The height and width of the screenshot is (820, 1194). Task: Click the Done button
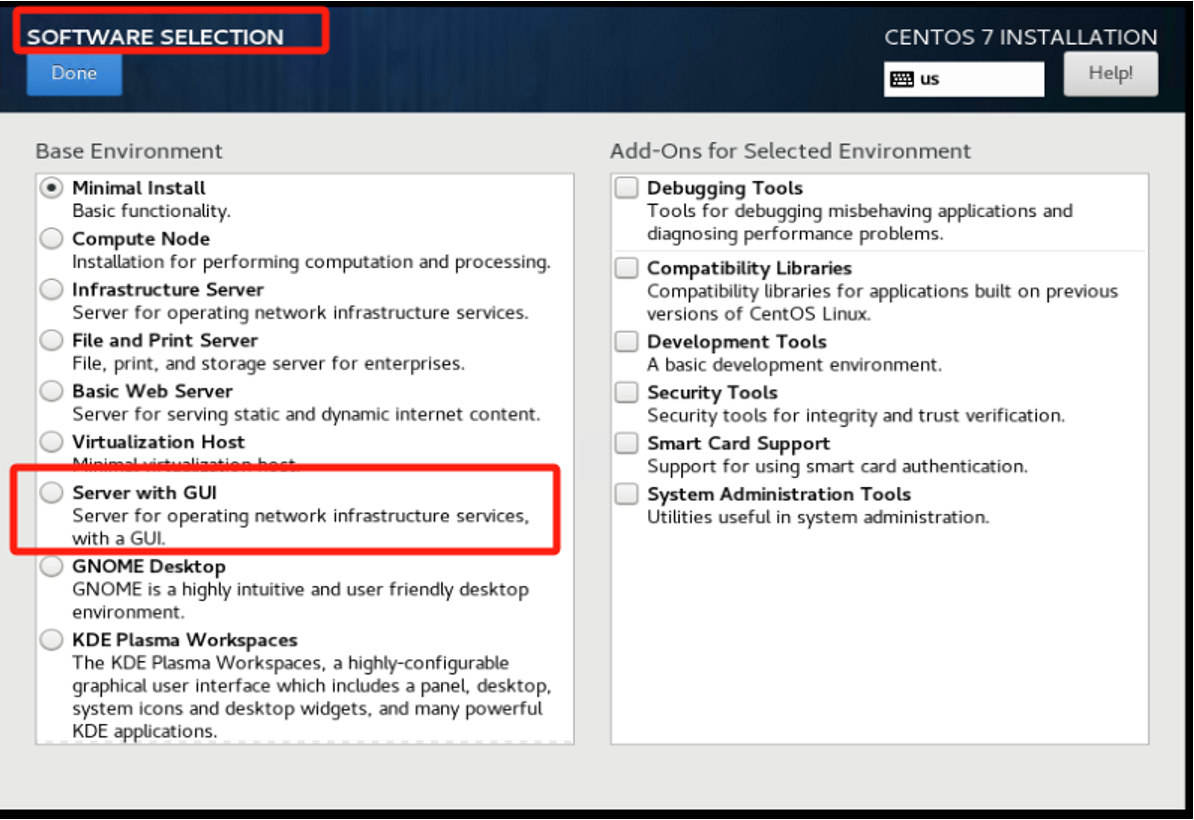click(73, 73)
